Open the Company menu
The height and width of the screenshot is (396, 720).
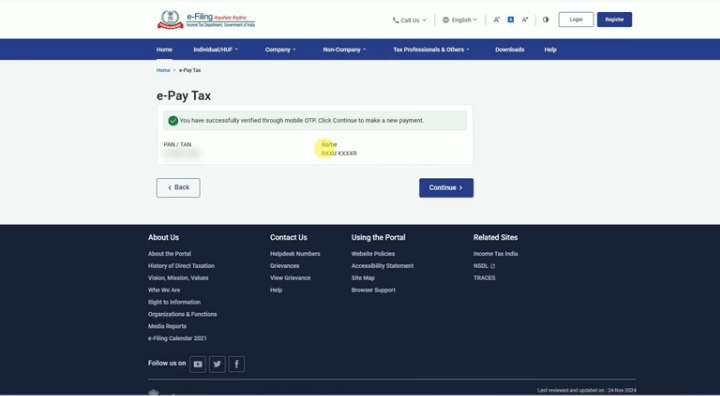(280, 50)
